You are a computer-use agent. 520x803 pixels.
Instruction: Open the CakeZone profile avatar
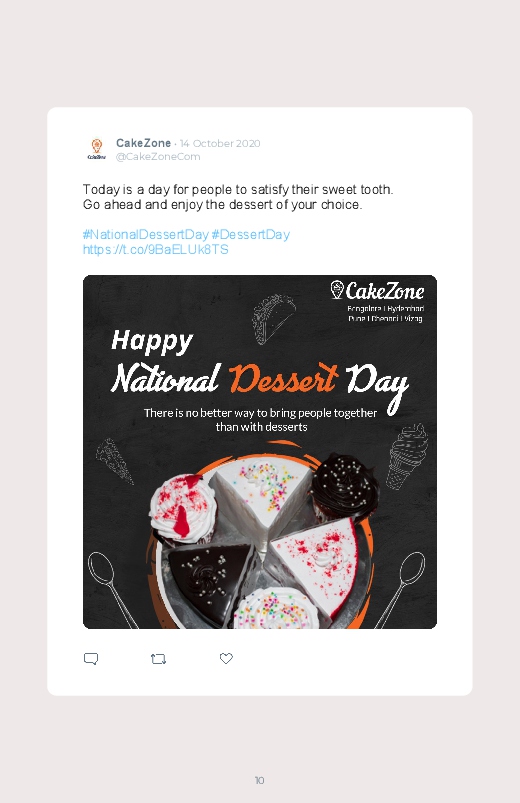tap(97, 149)
